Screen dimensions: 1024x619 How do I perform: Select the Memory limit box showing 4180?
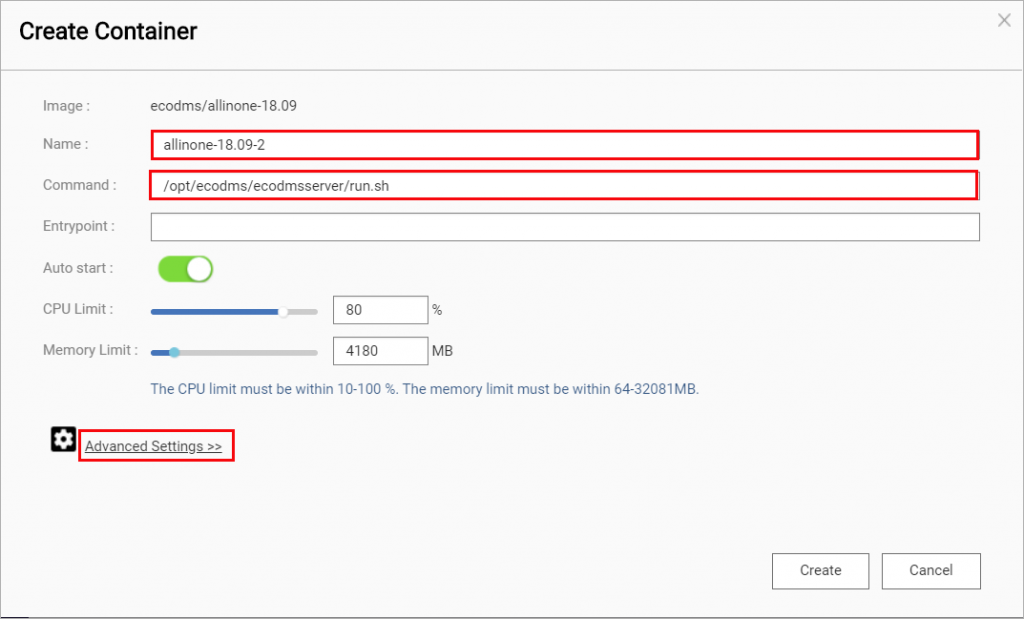pyautogui.click(x=381, y=351)
